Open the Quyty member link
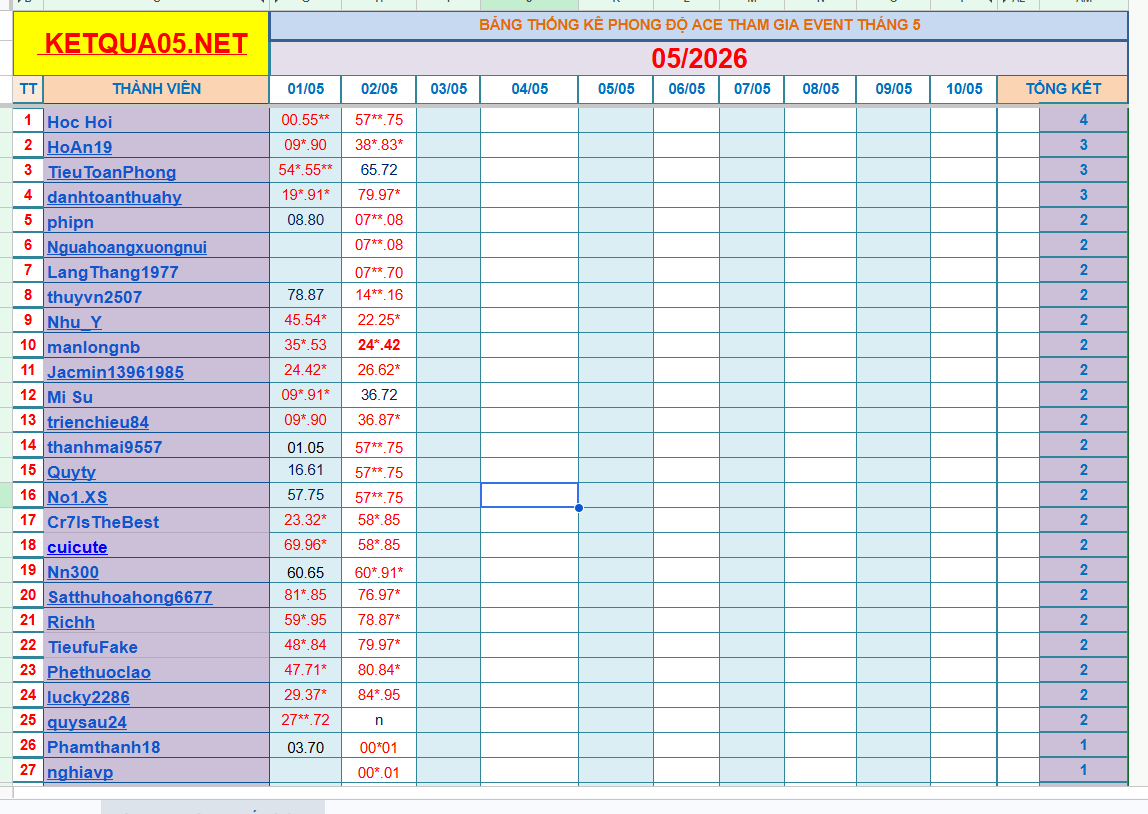This screenshot has height=814, width=1148. pos(72,472)
